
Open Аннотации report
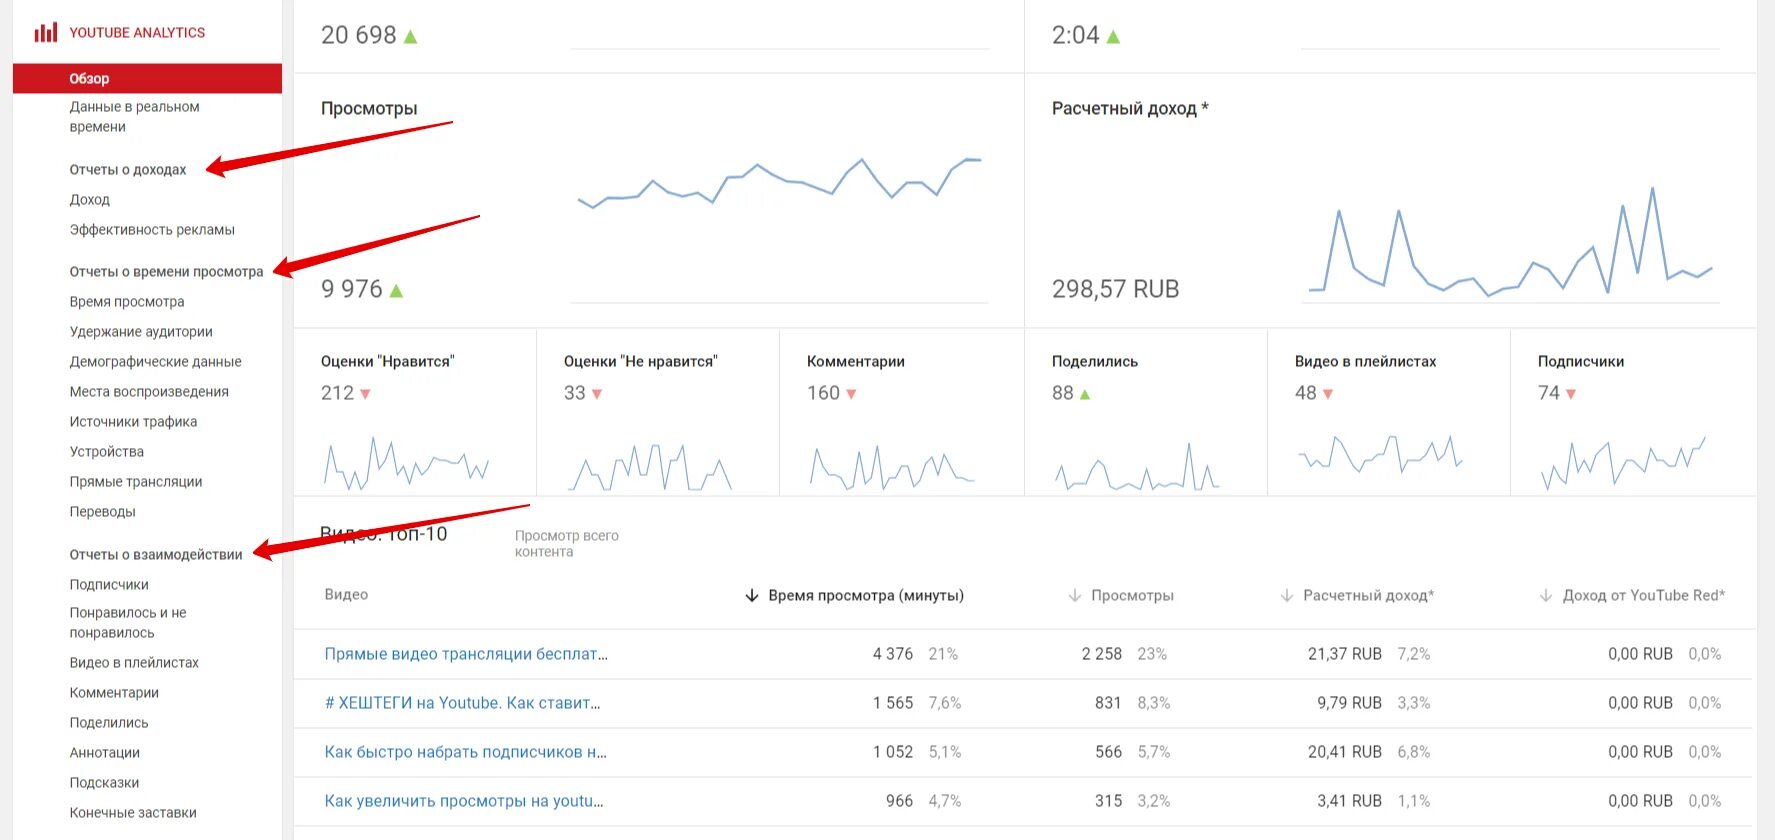[105, 753]
